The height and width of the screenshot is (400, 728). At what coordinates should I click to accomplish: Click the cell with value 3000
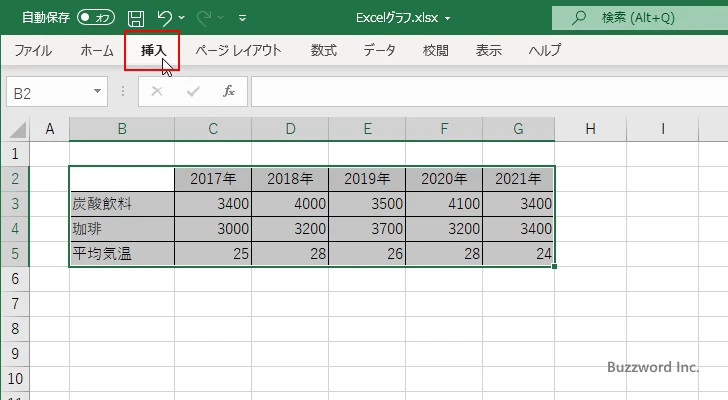(213, 229)
